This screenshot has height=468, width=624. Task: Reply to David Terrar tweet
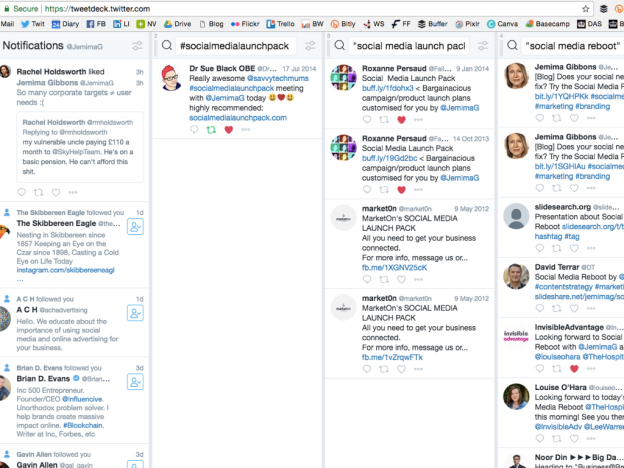pos(540,308)
